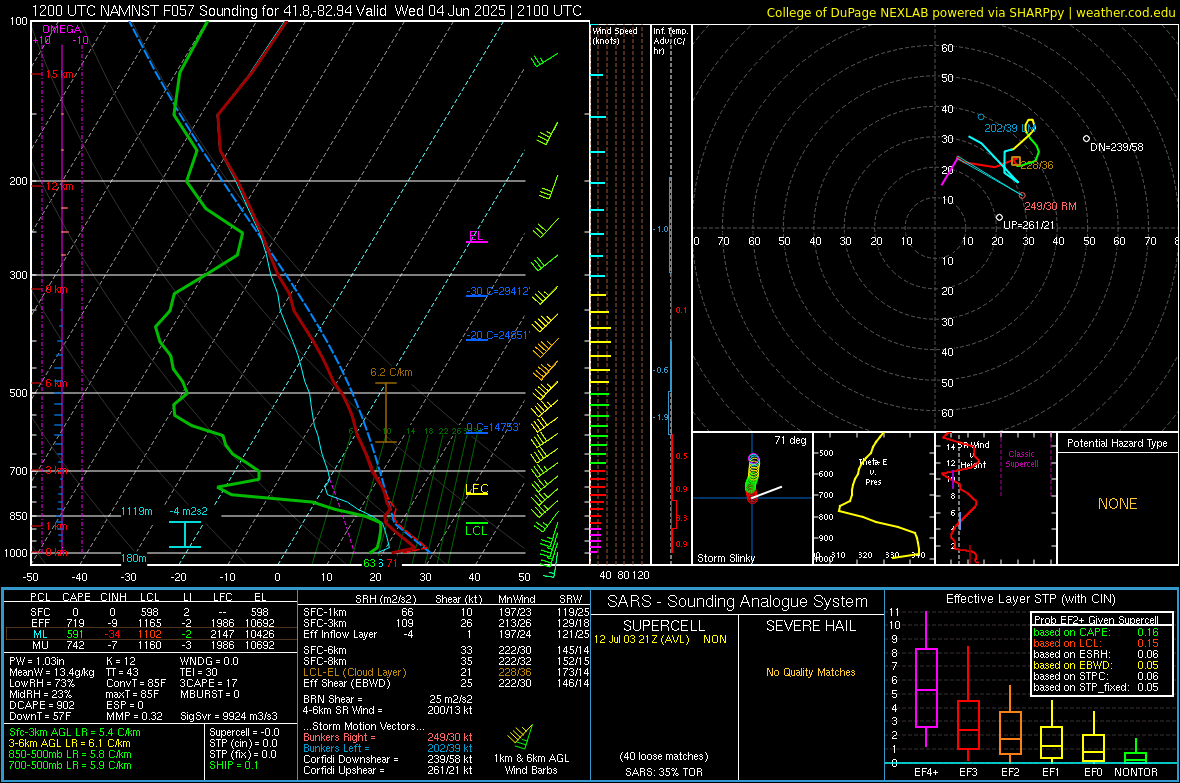1180x783 pixels.
Task: Click the '-20 C=24851' height label
Action: 497,335
